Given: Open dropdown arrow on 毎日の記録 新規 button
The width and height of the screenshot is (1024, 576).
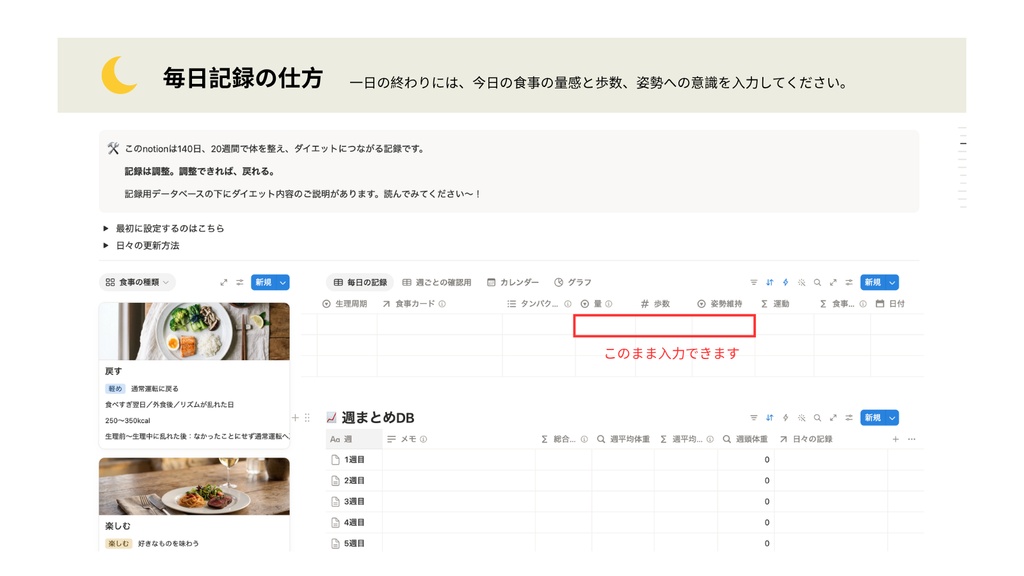Looking at the screenshot, I should coord(892,282).
